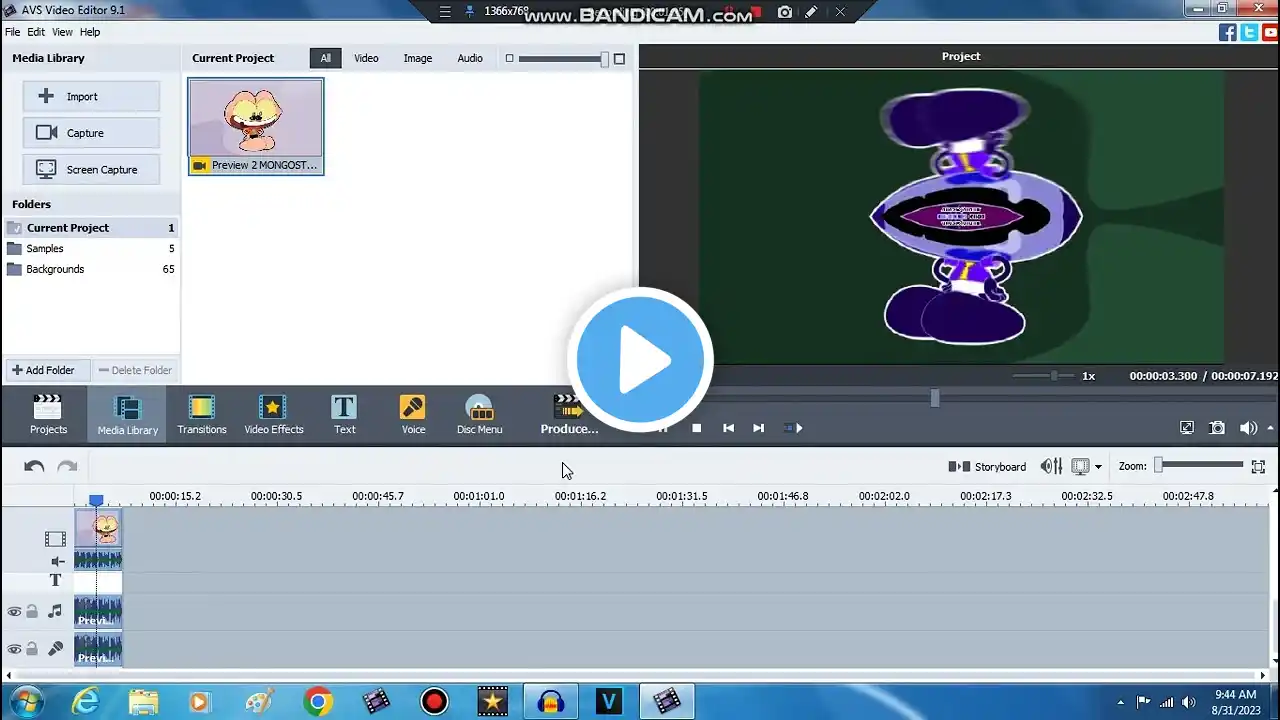
Task: Open the Disc Menu section
Action: pyautogui.click(x=479, y=414)
